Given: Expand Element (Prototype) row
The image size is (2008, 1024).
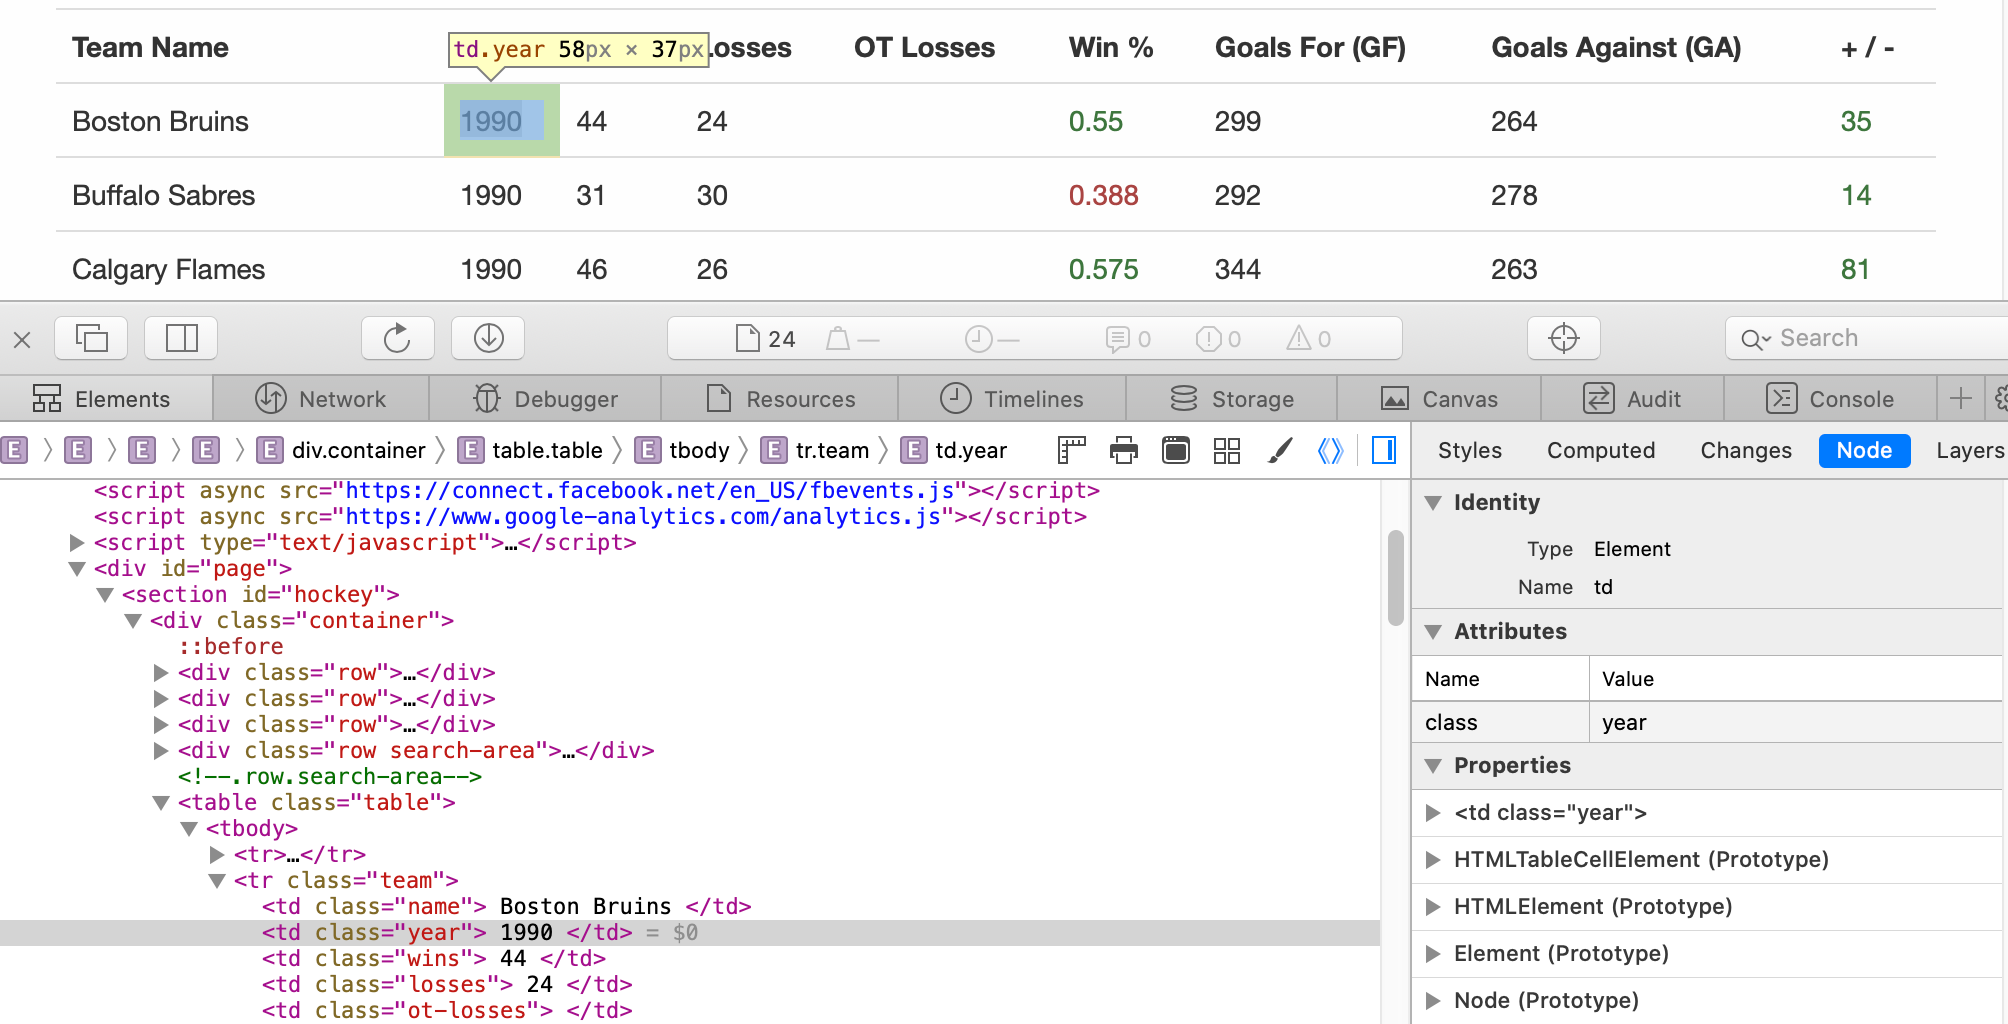Looking at the screenshot, I should coord(1433,954).
